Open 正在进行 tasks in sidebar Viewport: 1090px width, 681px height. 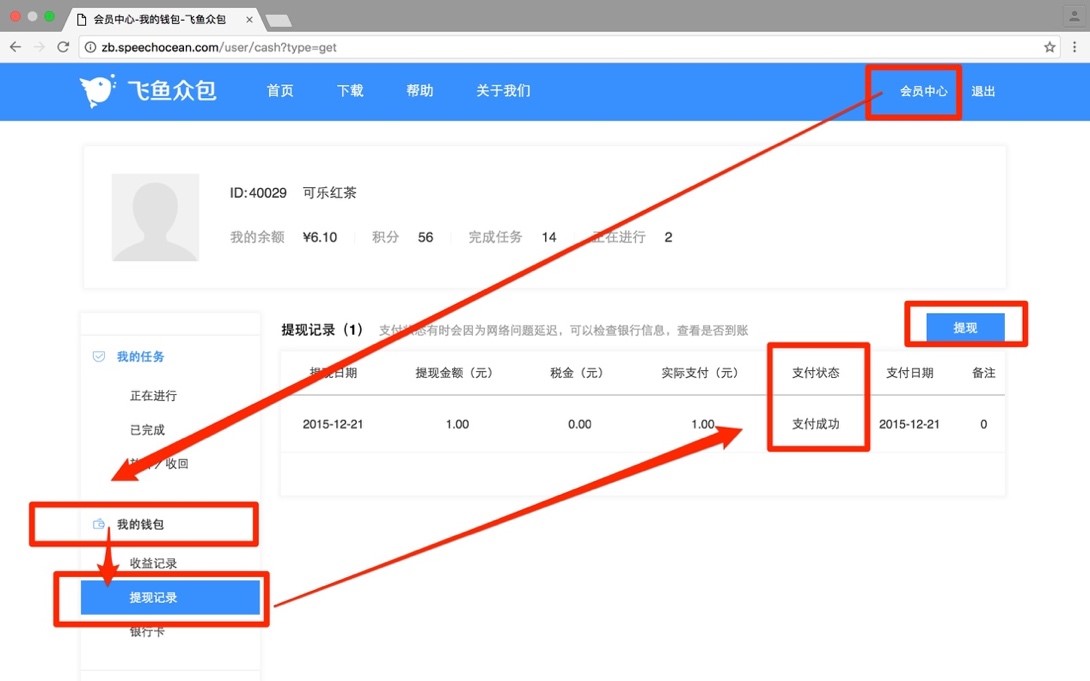(154, 395)
